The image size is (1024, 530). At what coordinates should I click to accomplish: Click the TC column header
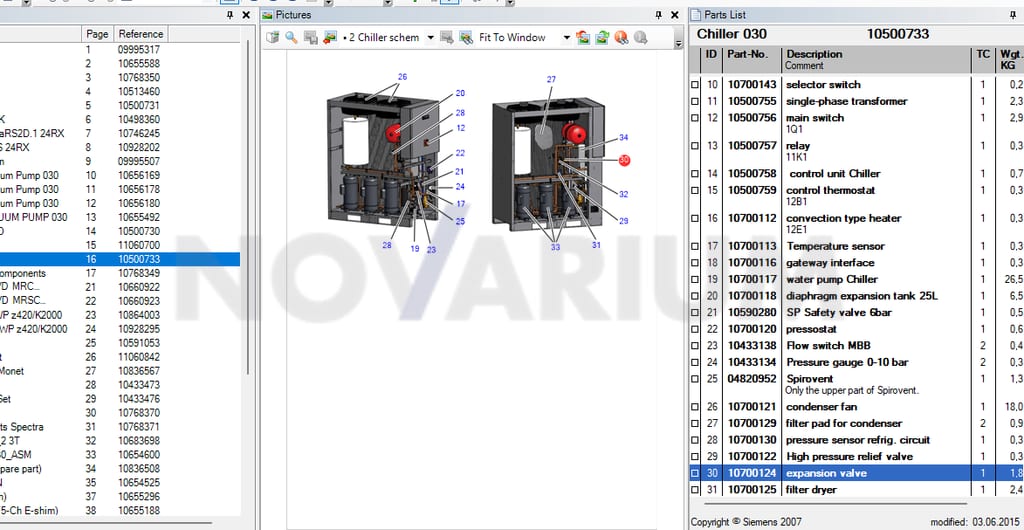(983, 60)
